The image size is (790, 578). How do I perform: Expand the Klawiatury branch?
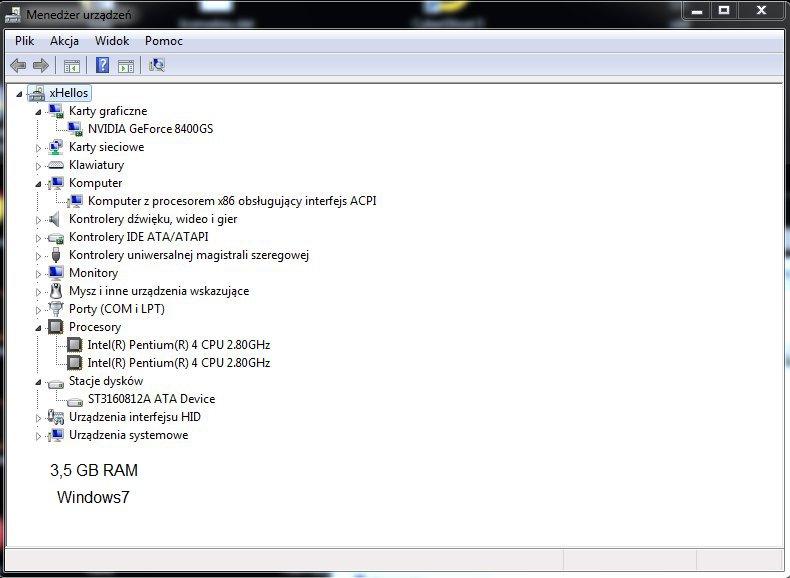click(38, 166)
